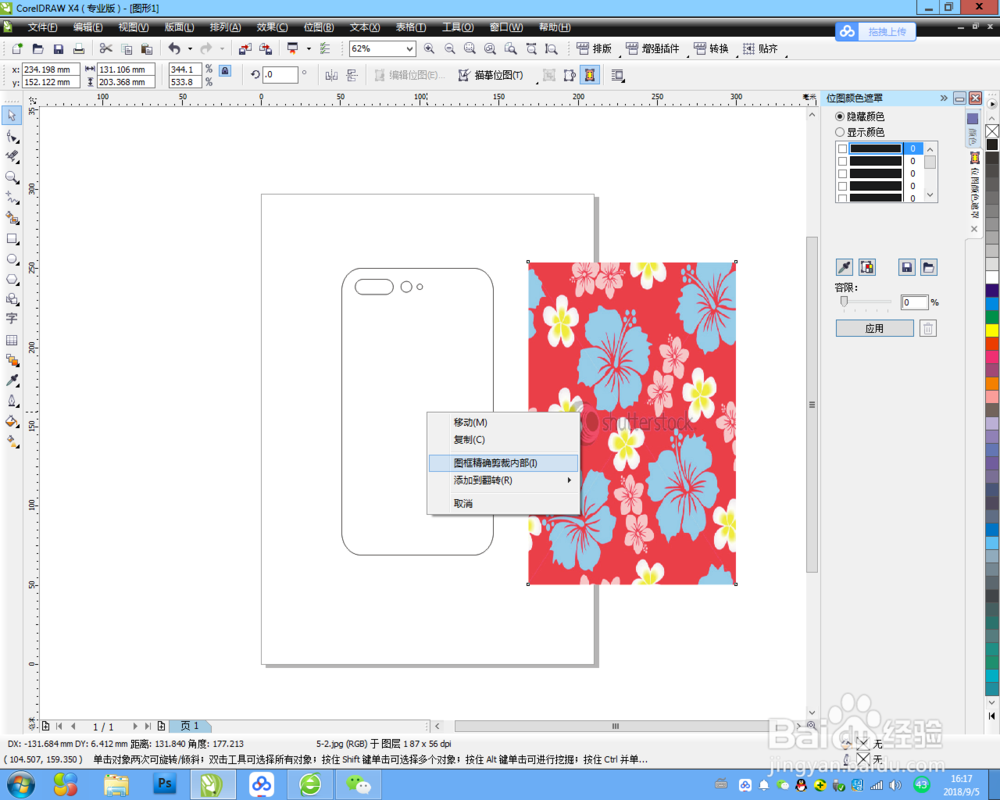Click the Undo arrow icon
The image size is (1000, 800).
(174, 48)
